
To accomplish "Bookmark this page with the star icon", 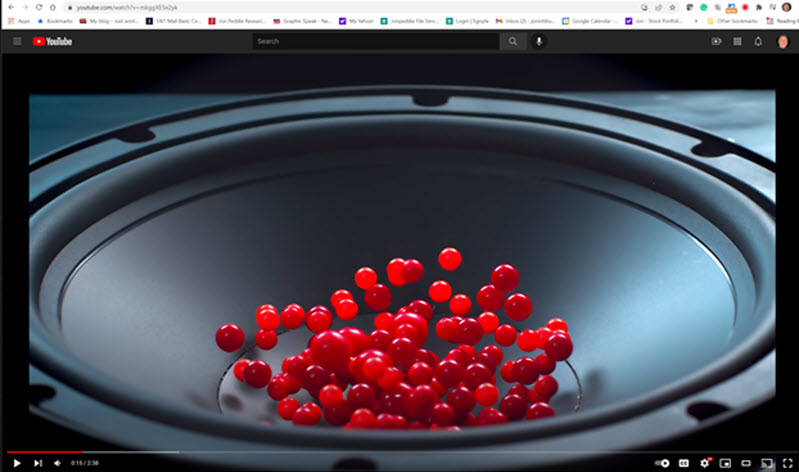I will [673, 7].
